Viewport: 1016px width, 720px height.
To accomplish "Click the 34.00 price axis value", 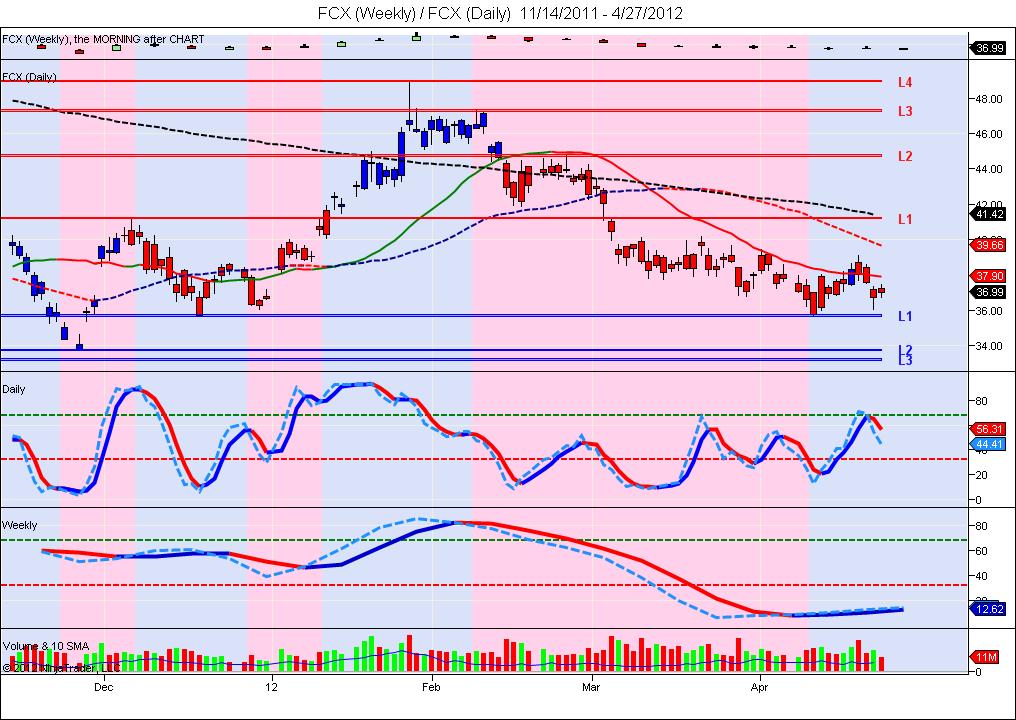I will click(989, 346).
